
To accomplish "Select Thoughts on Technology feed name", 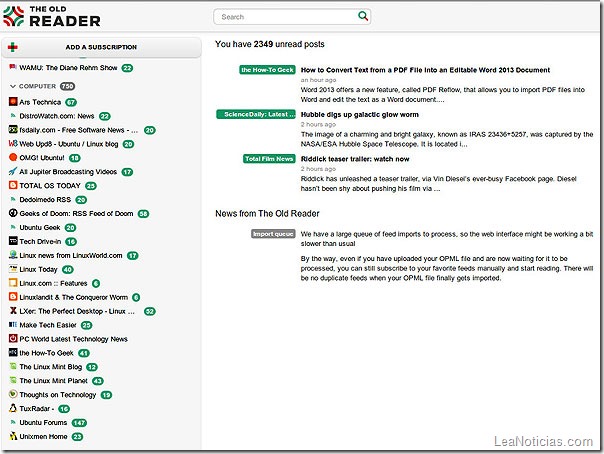I will tap(58, 395).
